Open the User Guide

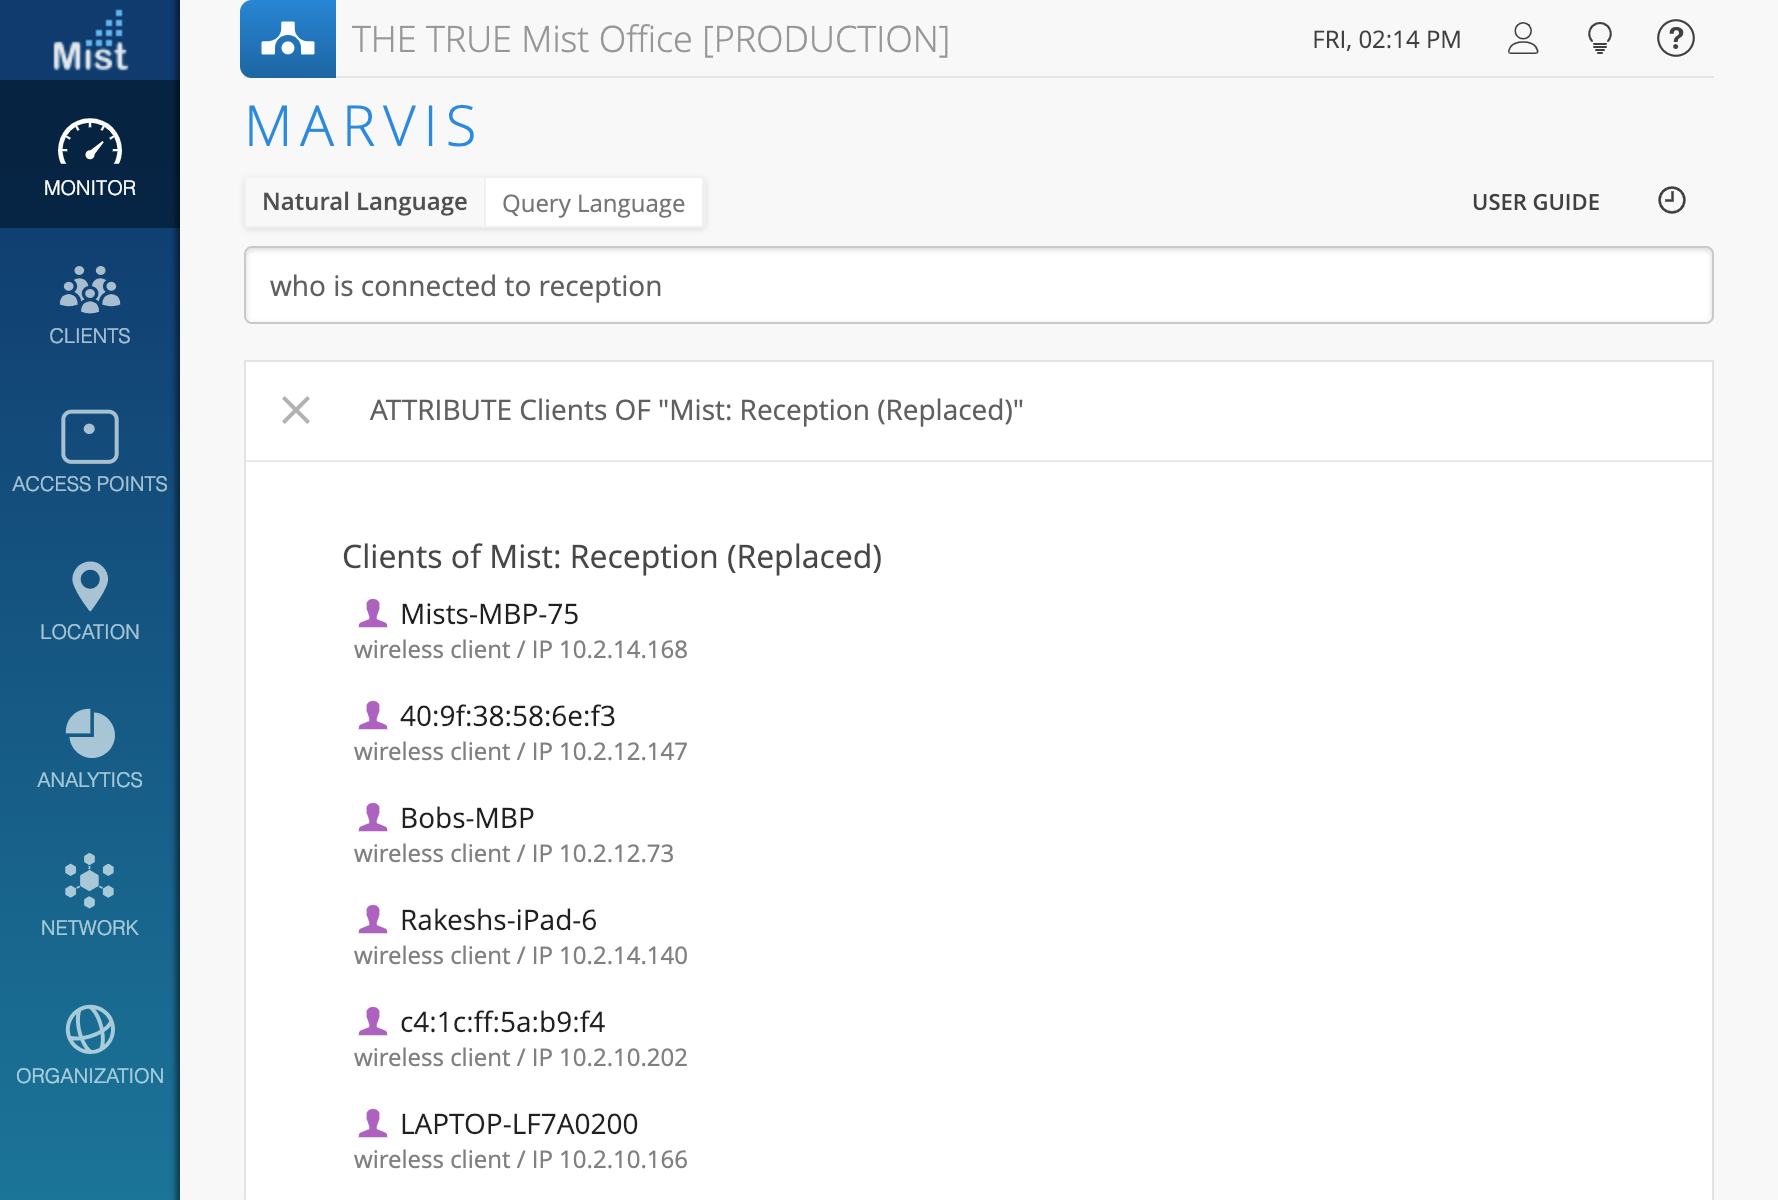(1536, 202)
